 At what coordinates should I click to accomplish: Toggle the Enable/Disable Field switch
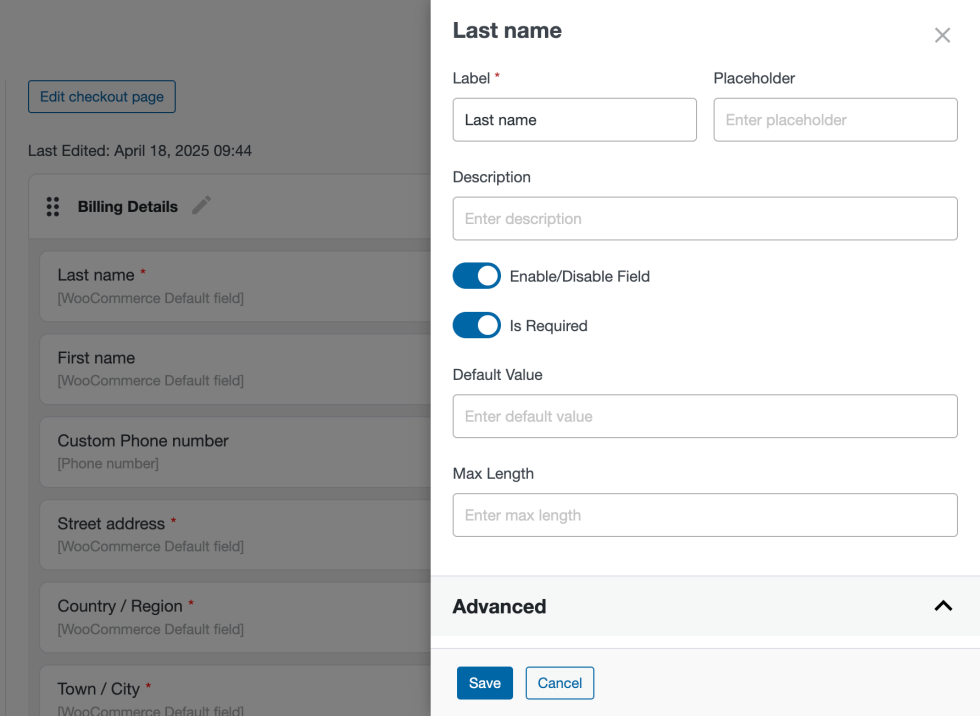tap(476, 276)
